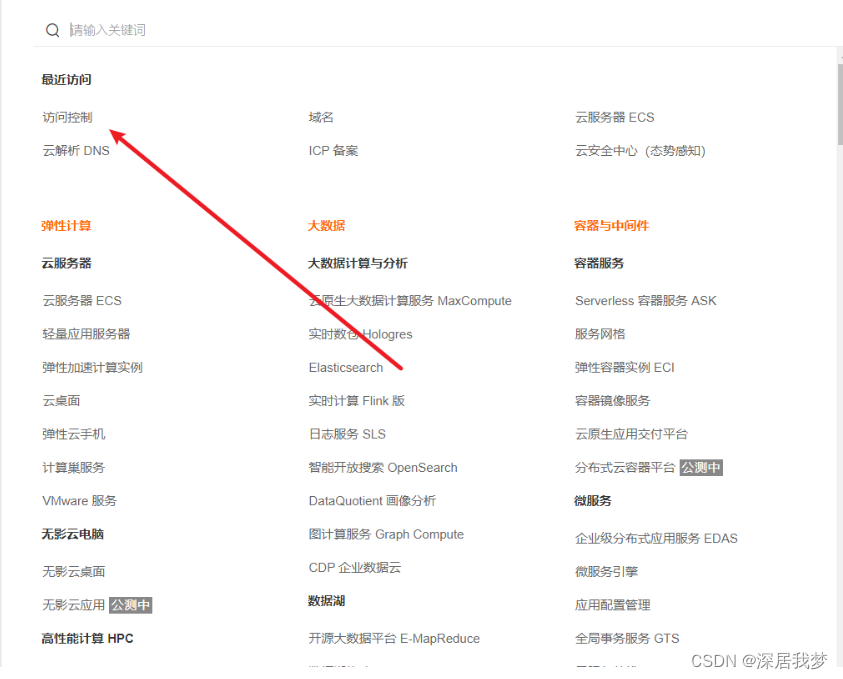This screenshot has height=679, width=843.
Task: Open 无影云应用 product
Action: click(x=74, y=605)
